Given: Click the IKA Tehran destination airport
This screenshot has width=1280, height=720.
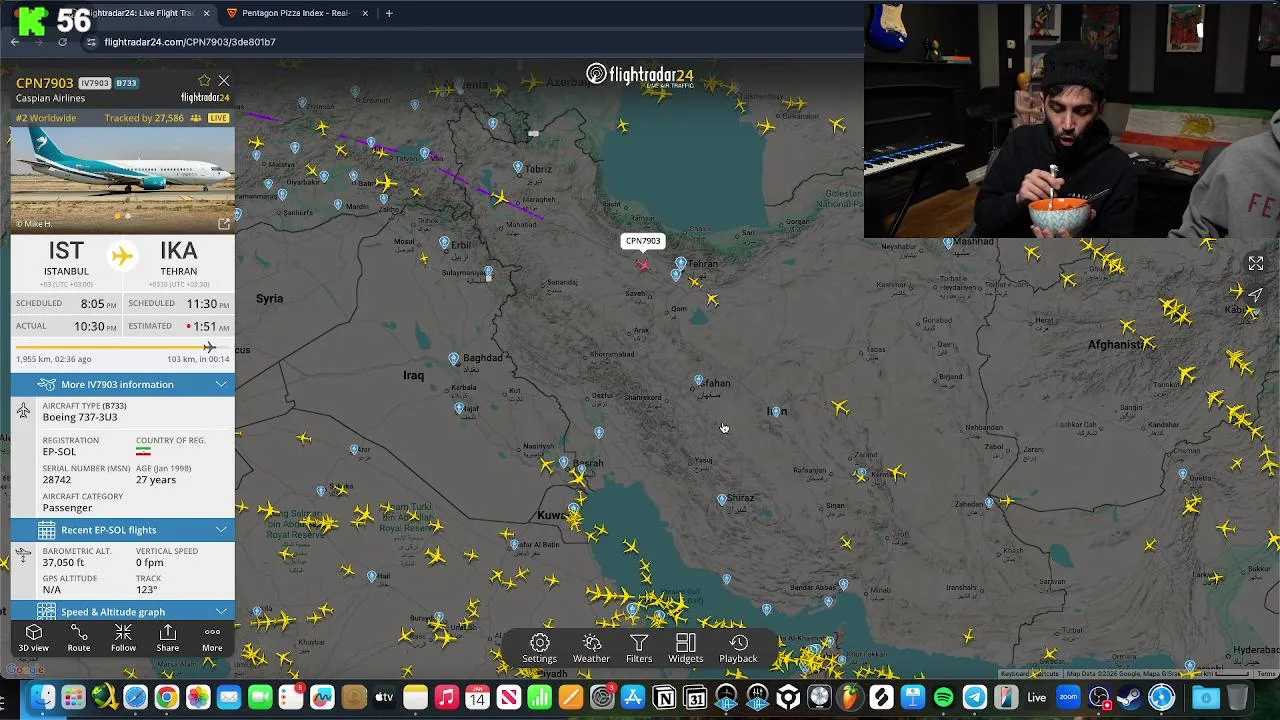Looking at the screenshot, I should [179, 258].
